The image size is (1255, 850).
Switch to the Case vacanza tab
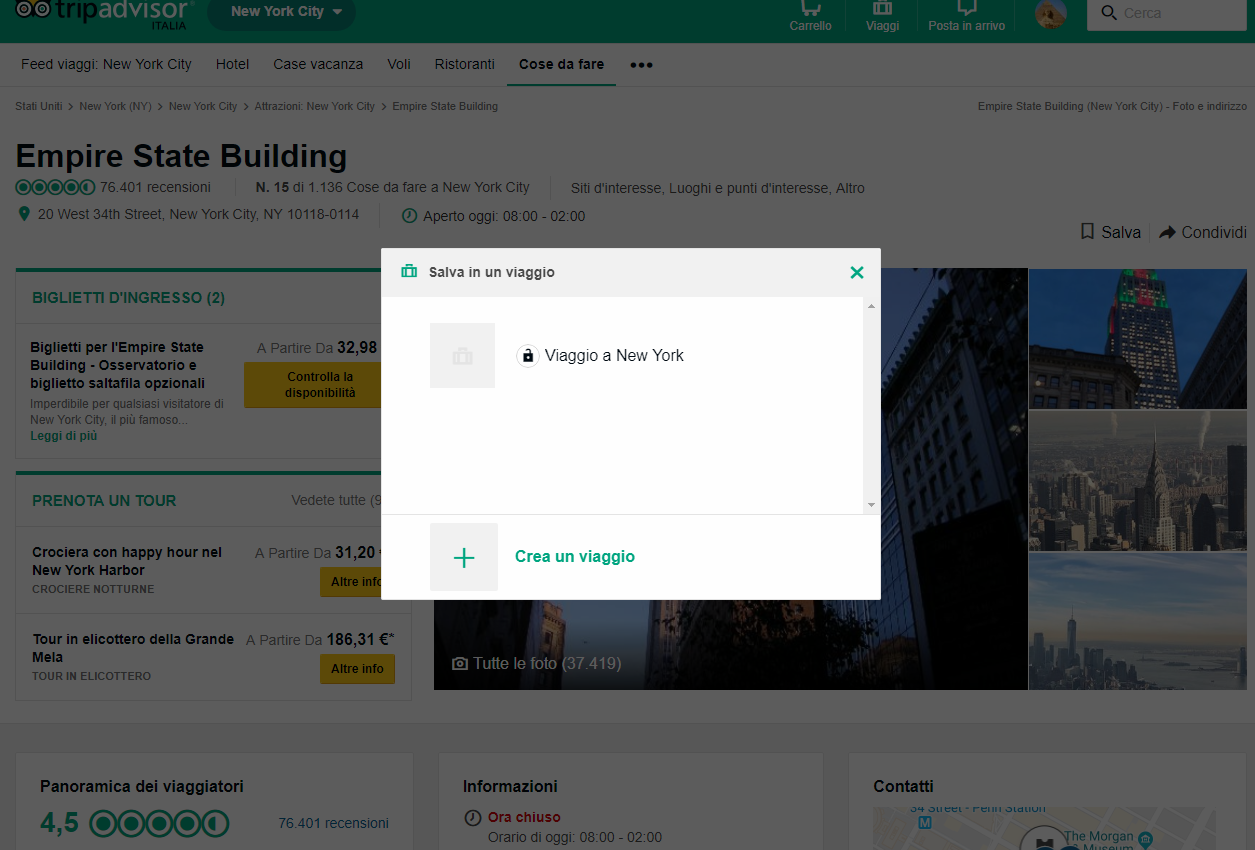[318, 64]
